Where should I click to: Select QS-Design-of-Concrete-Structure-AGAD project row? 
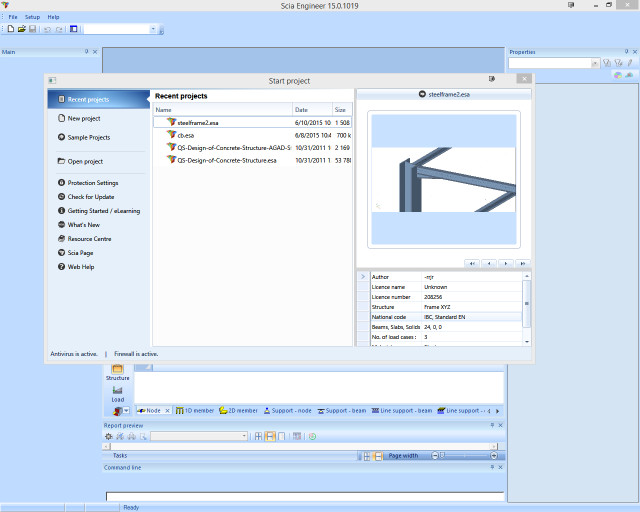[x=252, y=147]
